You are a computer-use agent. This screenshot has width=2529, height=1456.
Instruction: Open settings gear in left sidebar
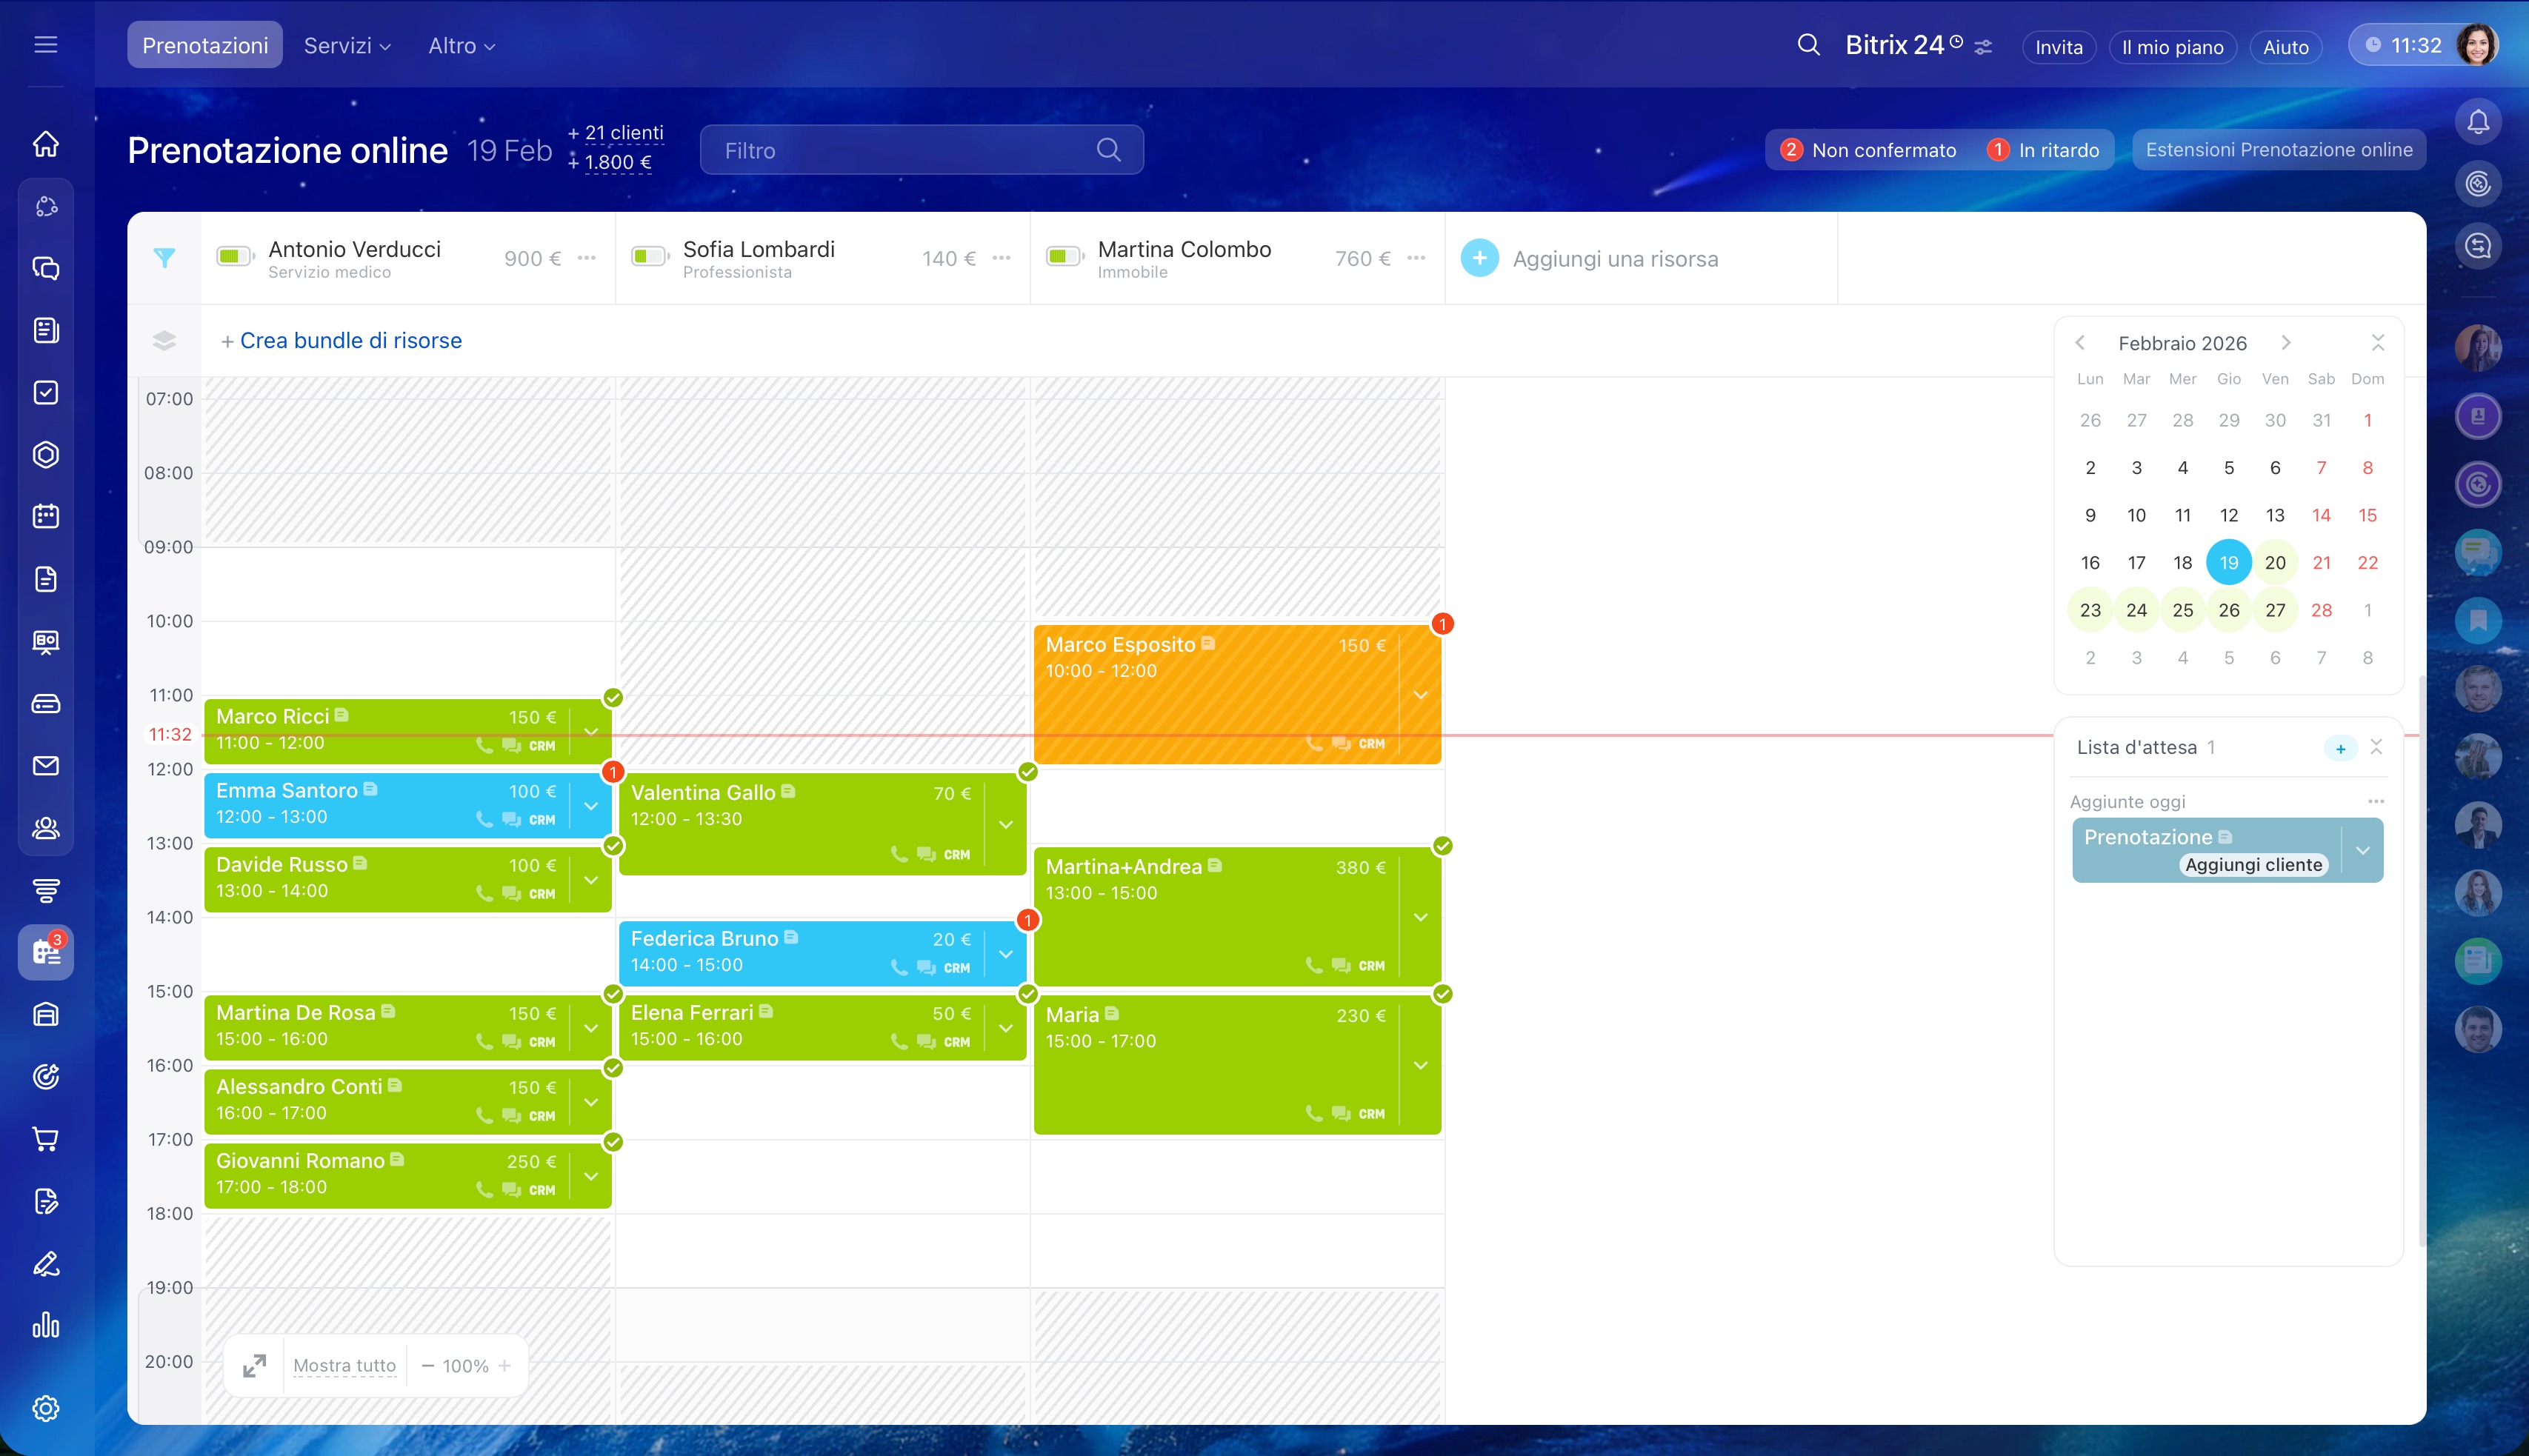tap(46, 1408)
